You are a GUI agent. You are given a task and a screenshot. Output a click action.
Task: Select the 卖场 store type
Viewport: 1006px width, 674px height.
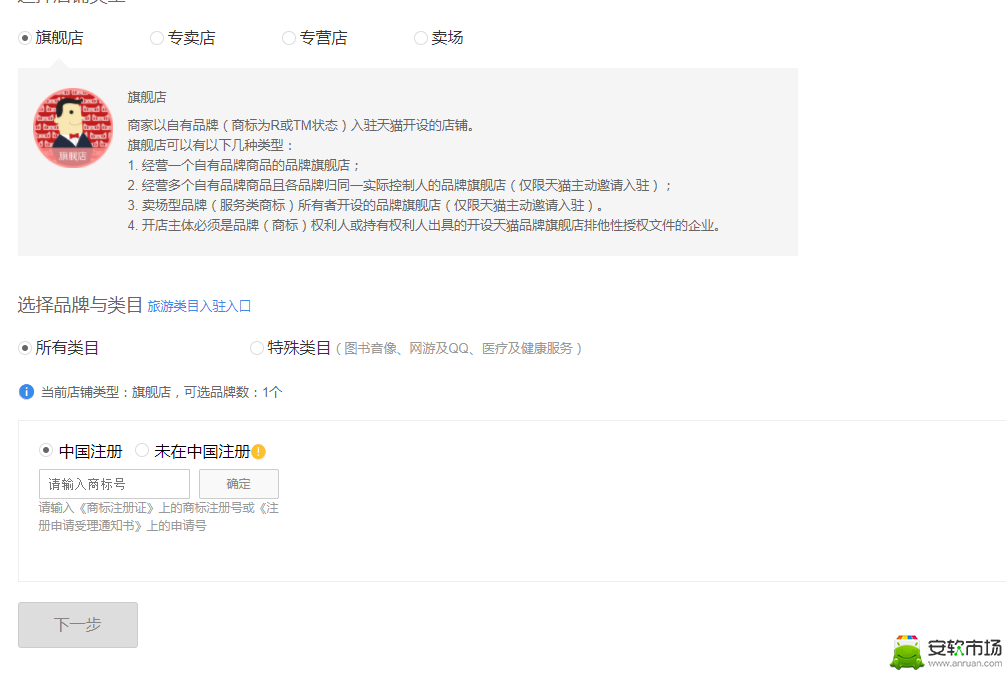click(x=421, y=38)
